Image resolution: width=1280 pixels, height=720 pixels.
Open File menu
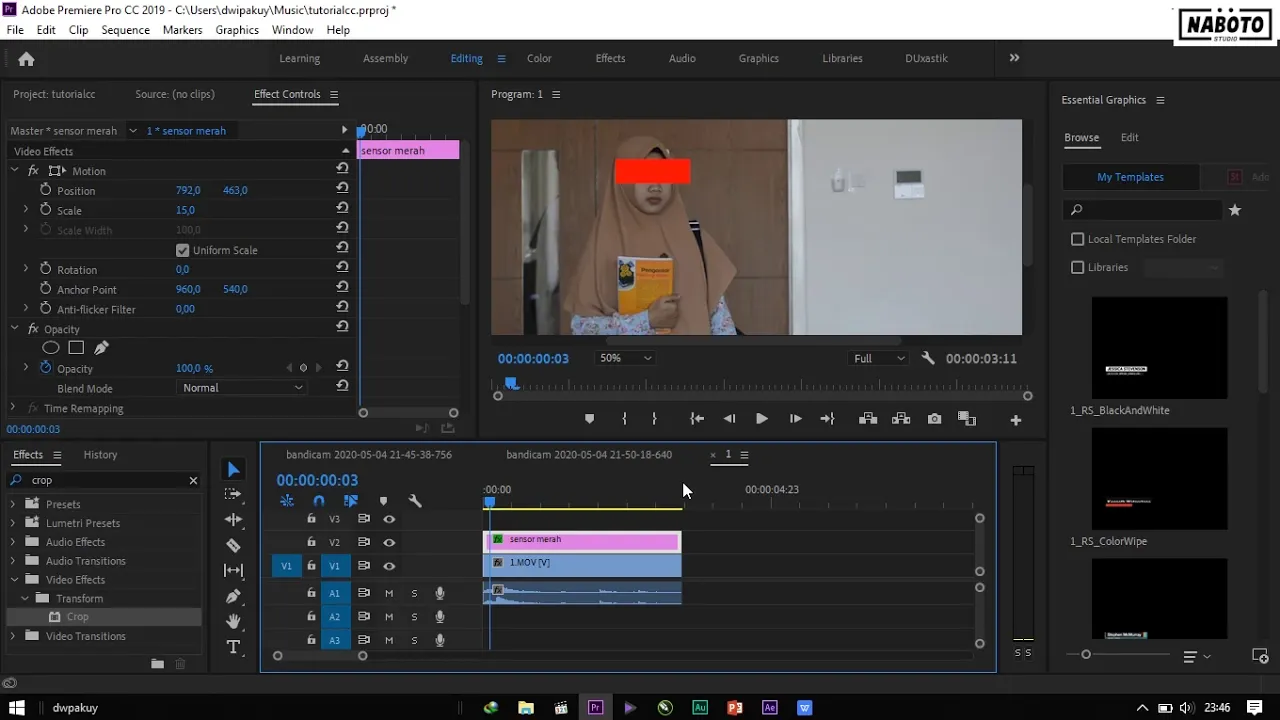[x=15, y=30]
